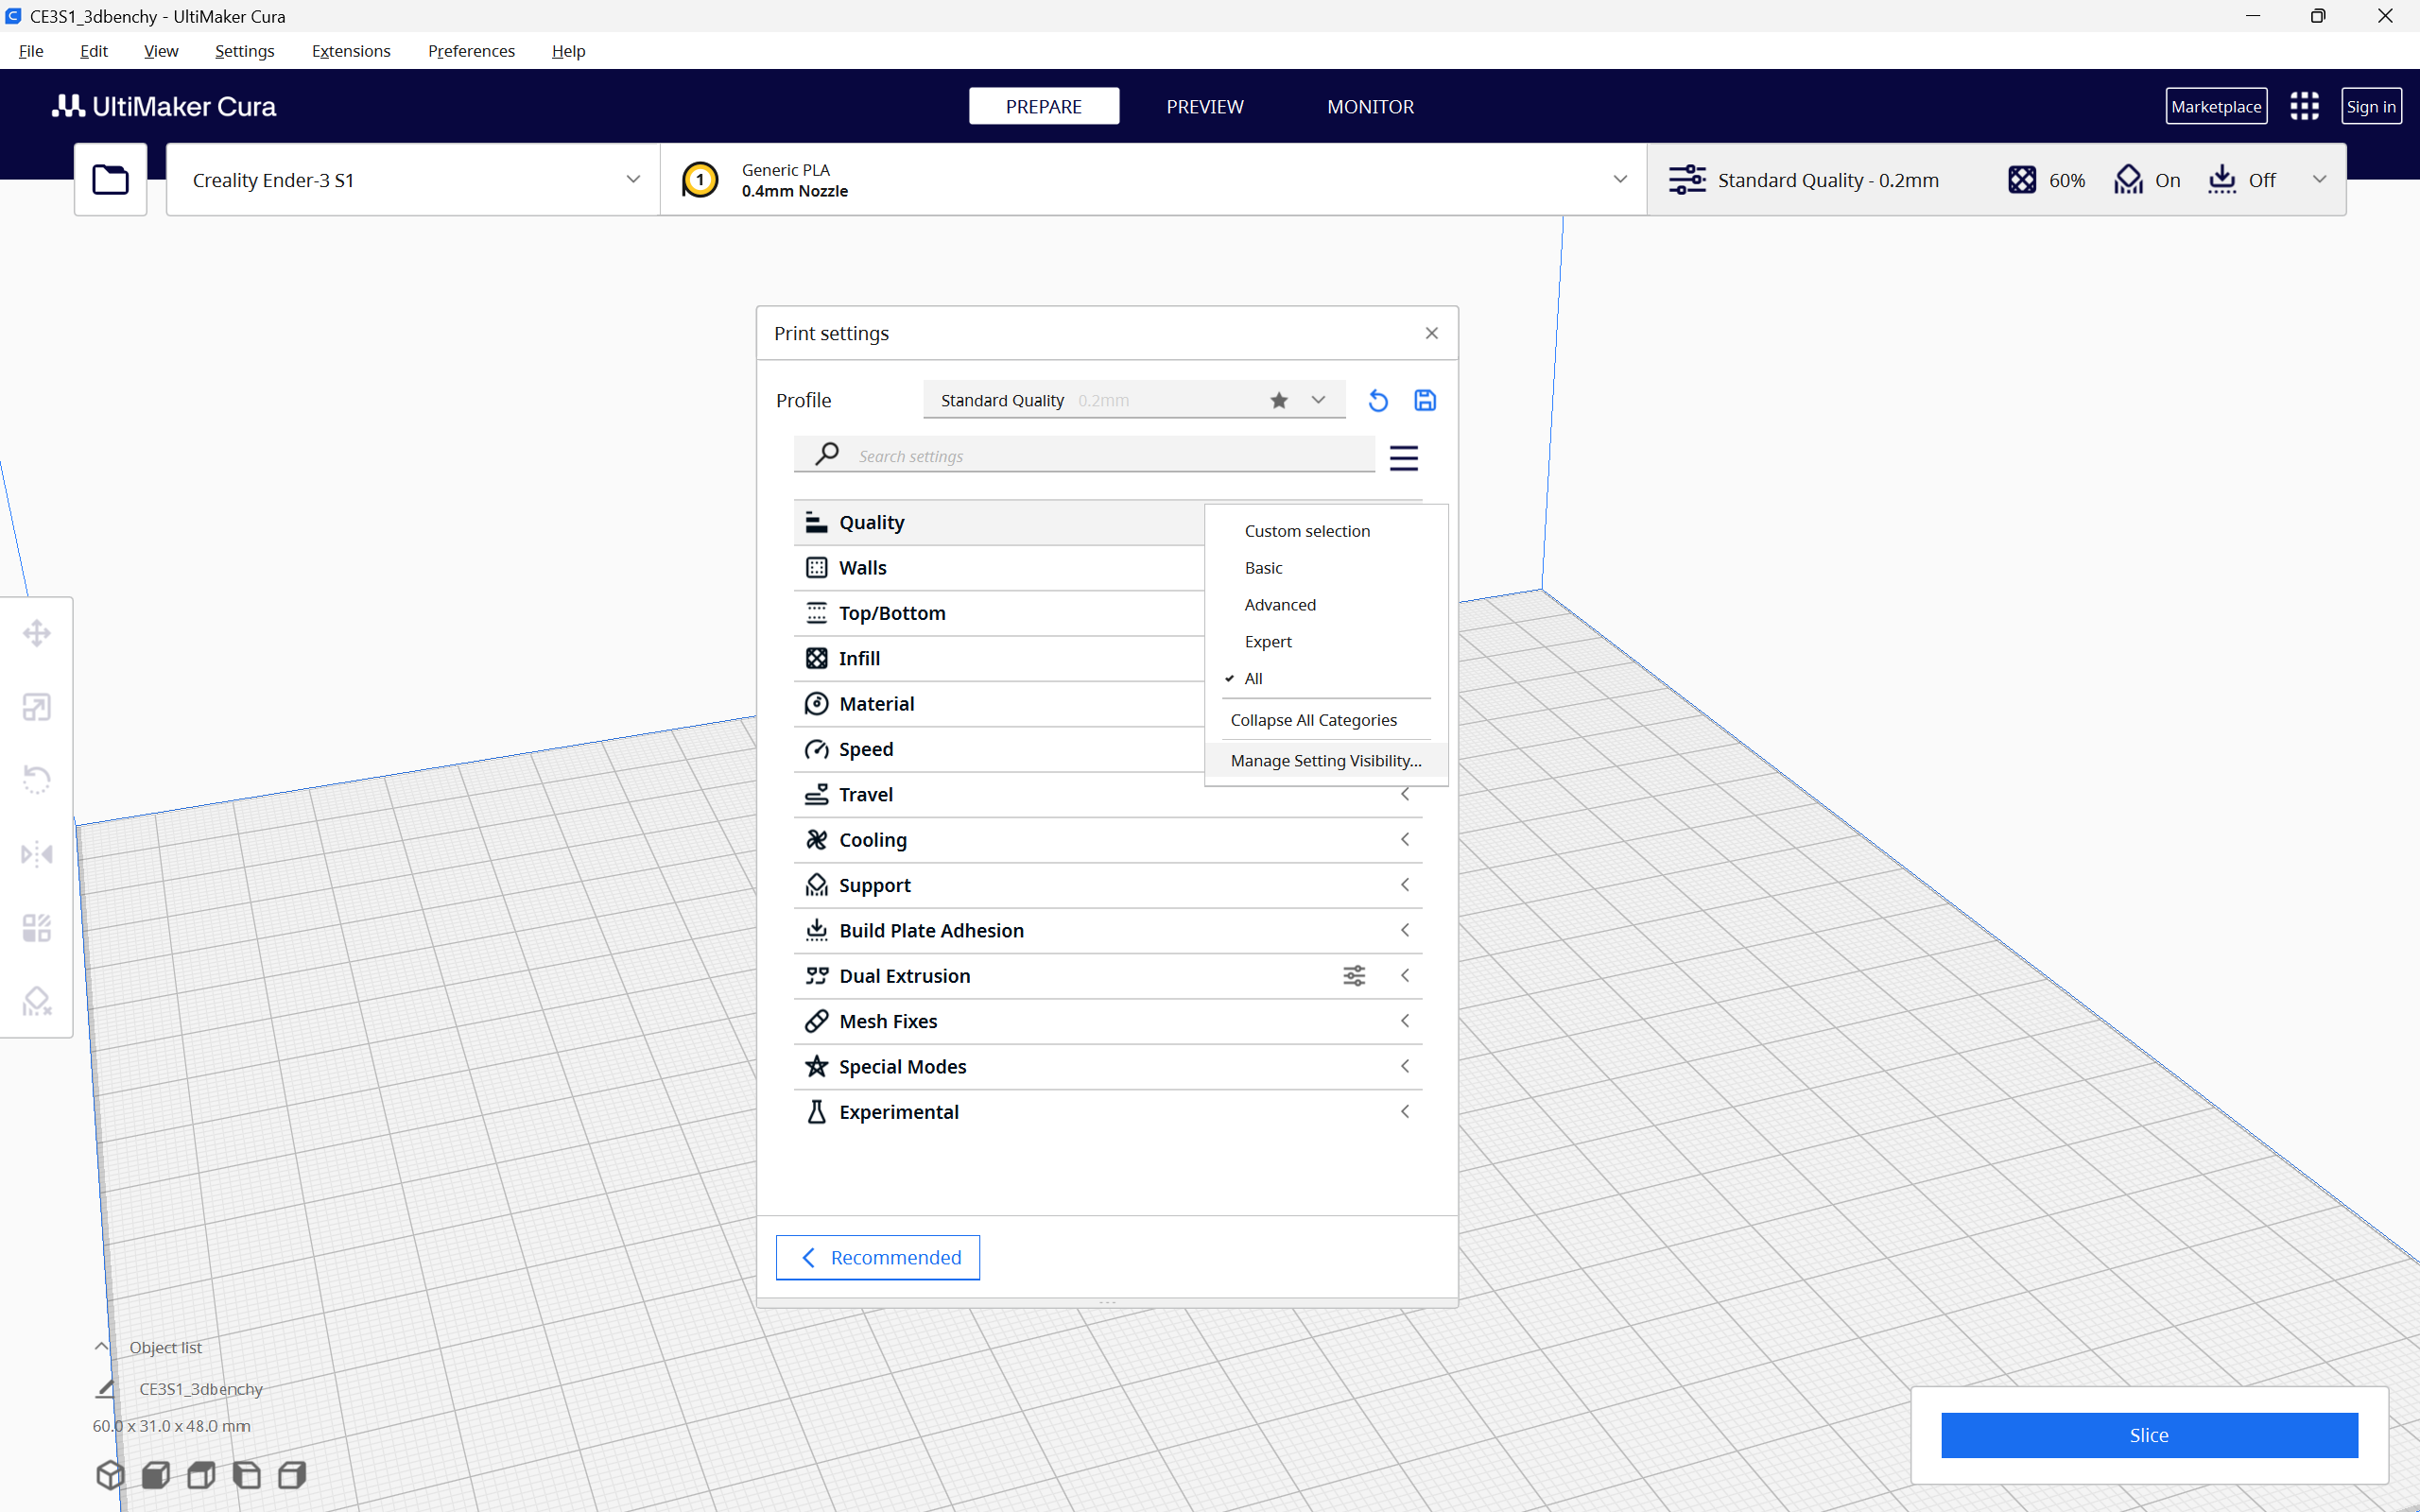Screen dimensions: 2420x1512
Task: Open the Standard Quality profile dropdown
Action: click(1133, 401)
